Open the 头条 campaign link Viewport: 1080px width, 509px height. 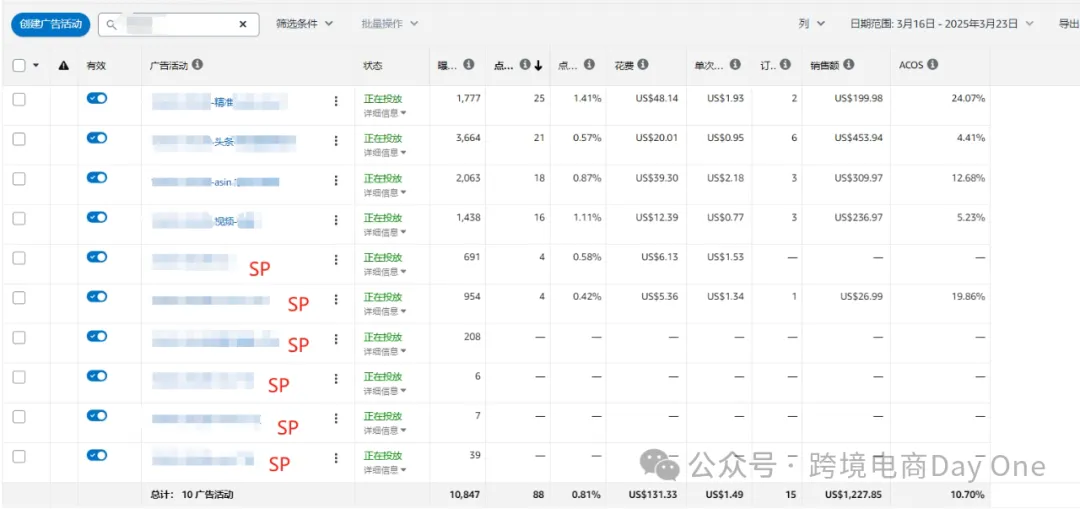224,143
